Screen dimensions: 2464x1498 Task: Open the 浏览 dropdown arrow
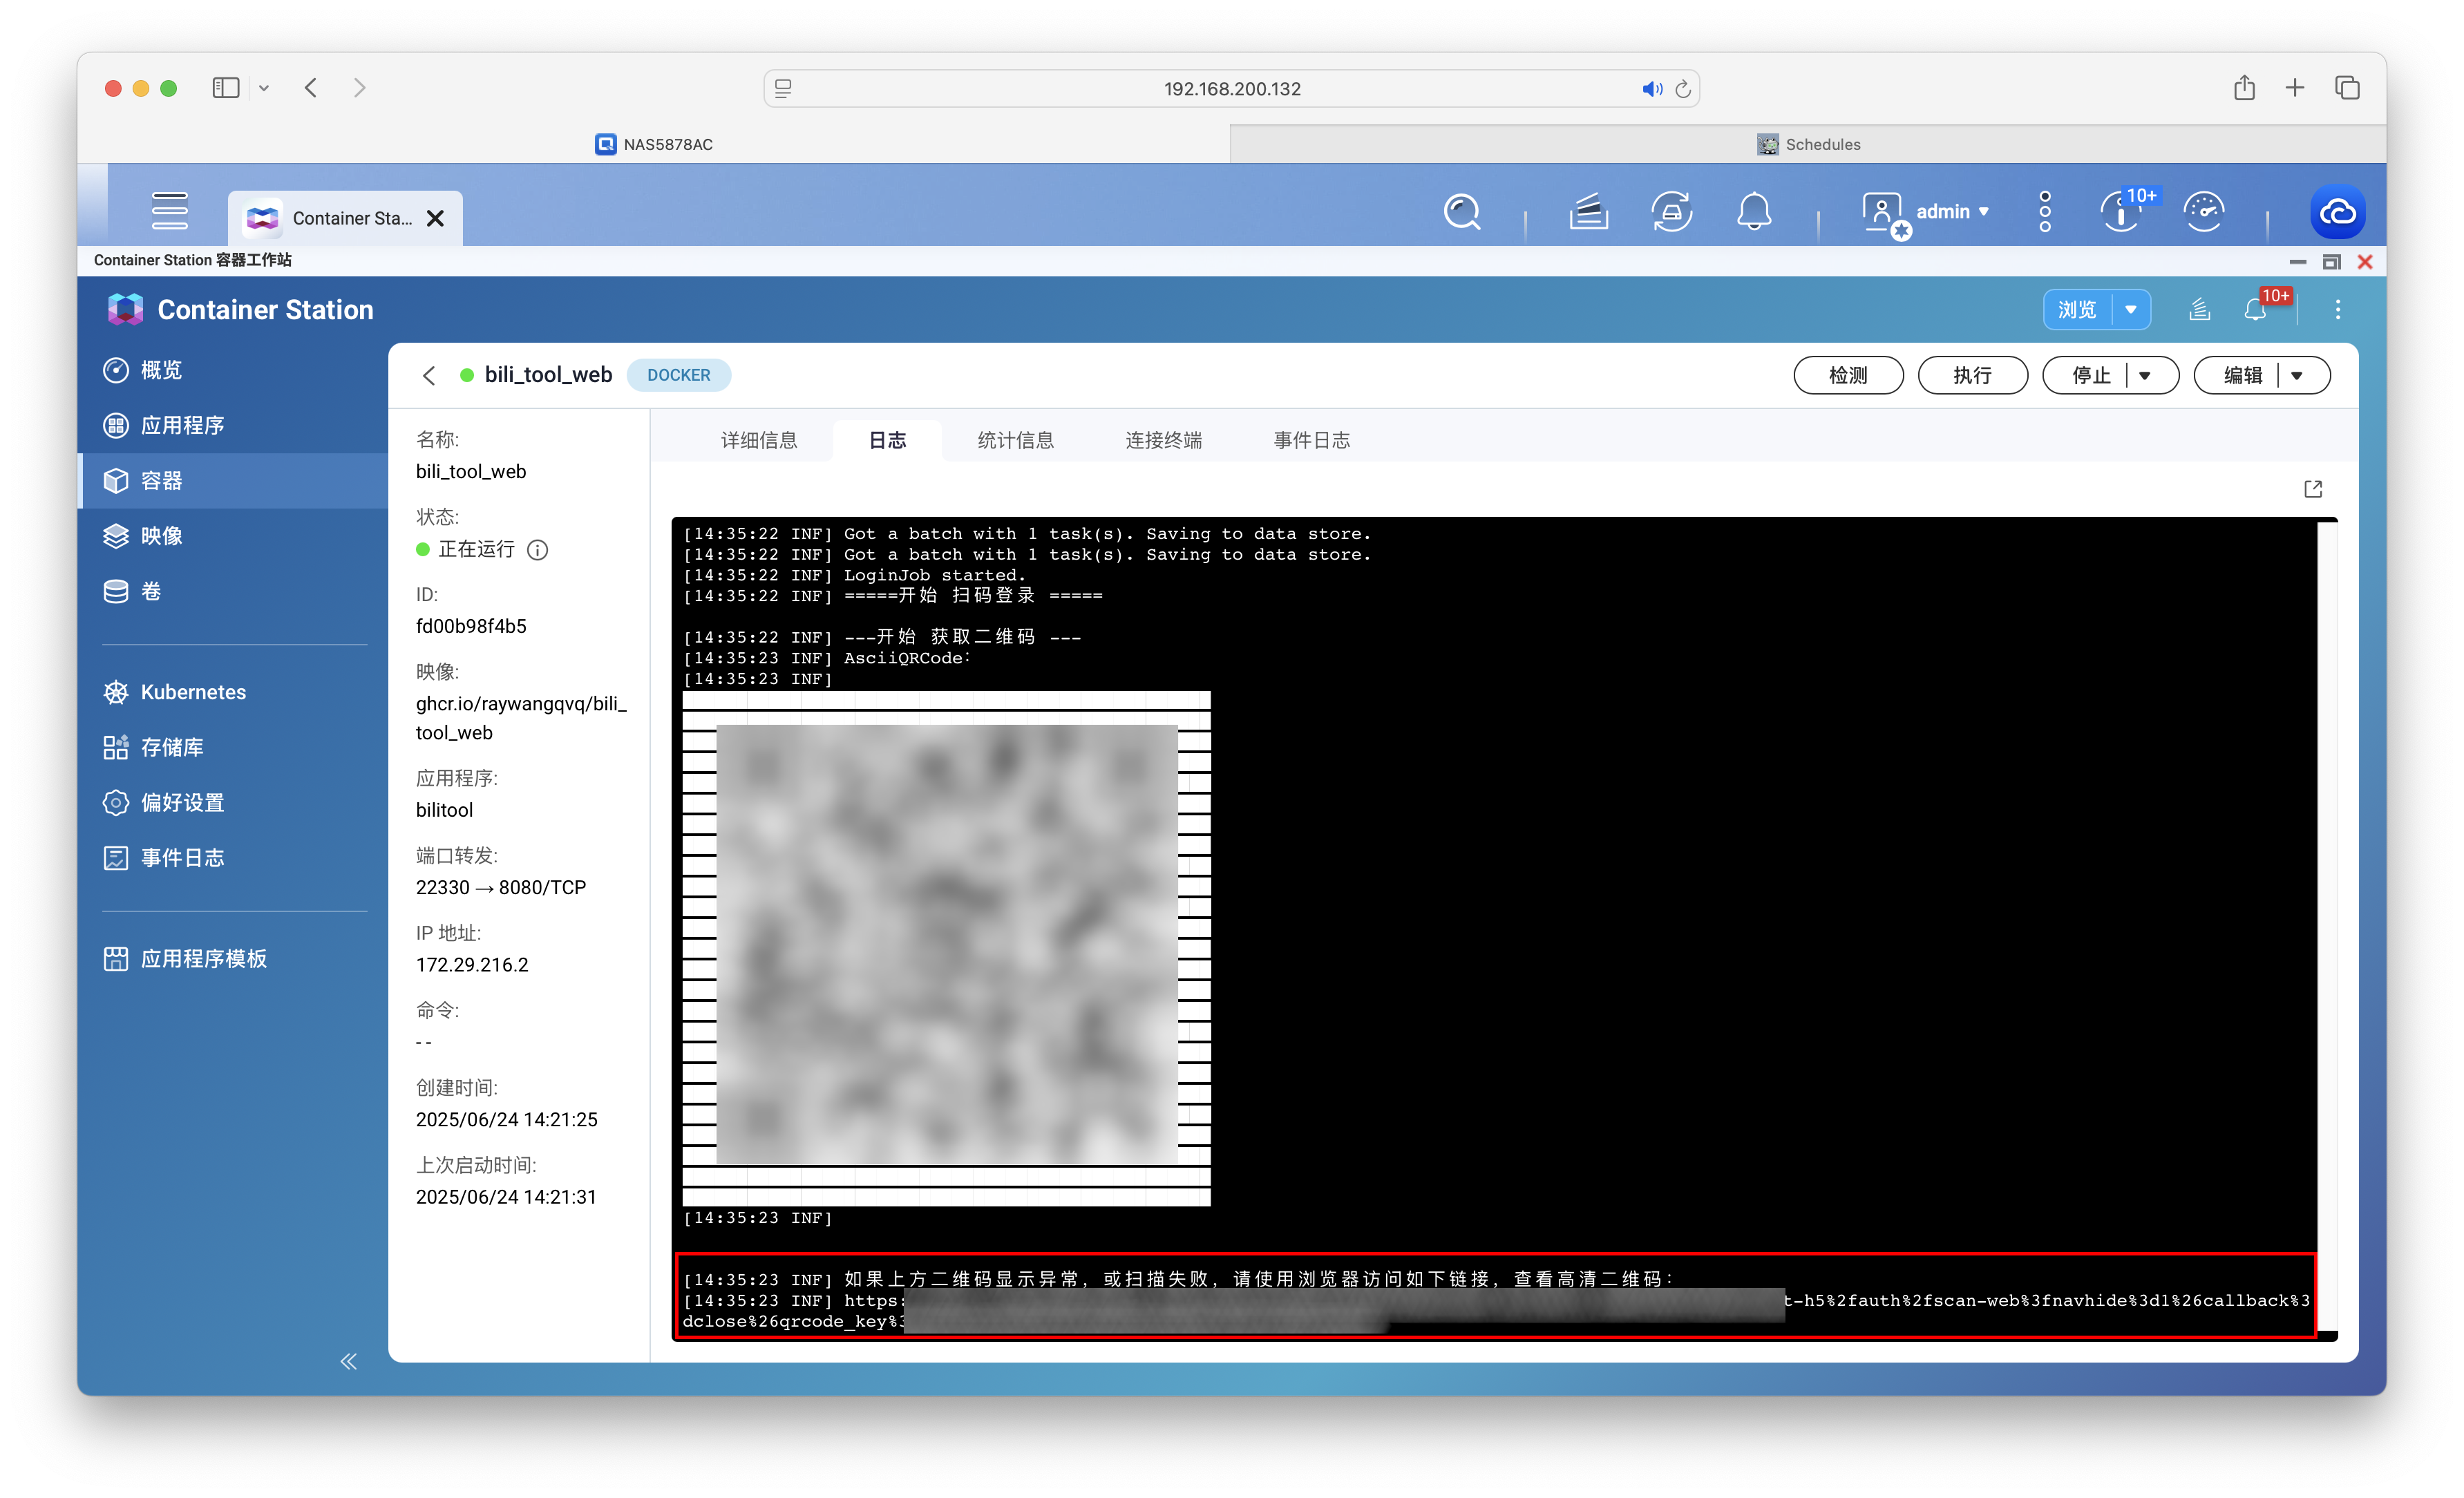click(x=2131, y=310)
